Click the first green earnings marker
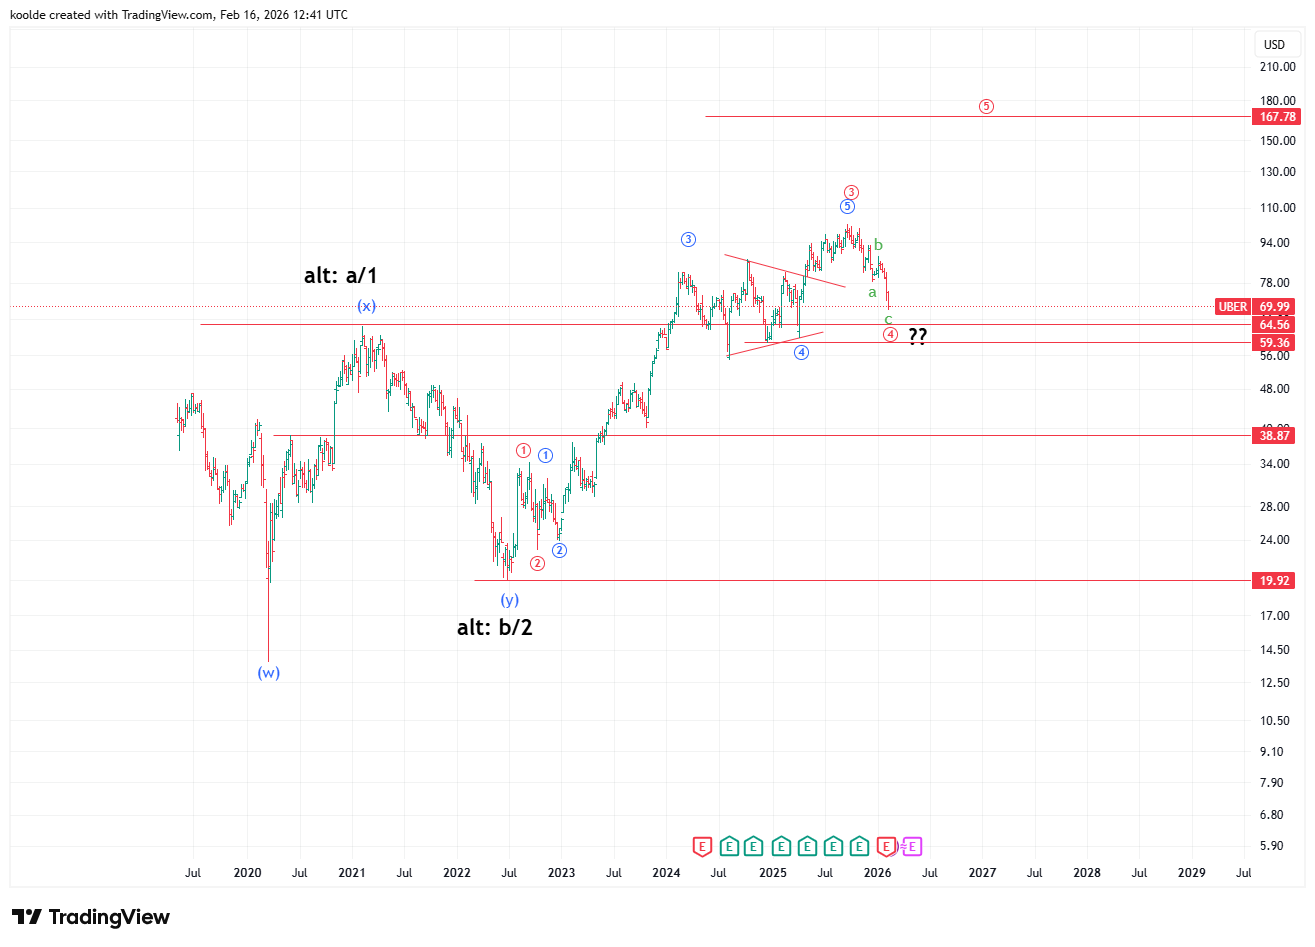This screenshot has height=947, width=1315. point(729,847)
